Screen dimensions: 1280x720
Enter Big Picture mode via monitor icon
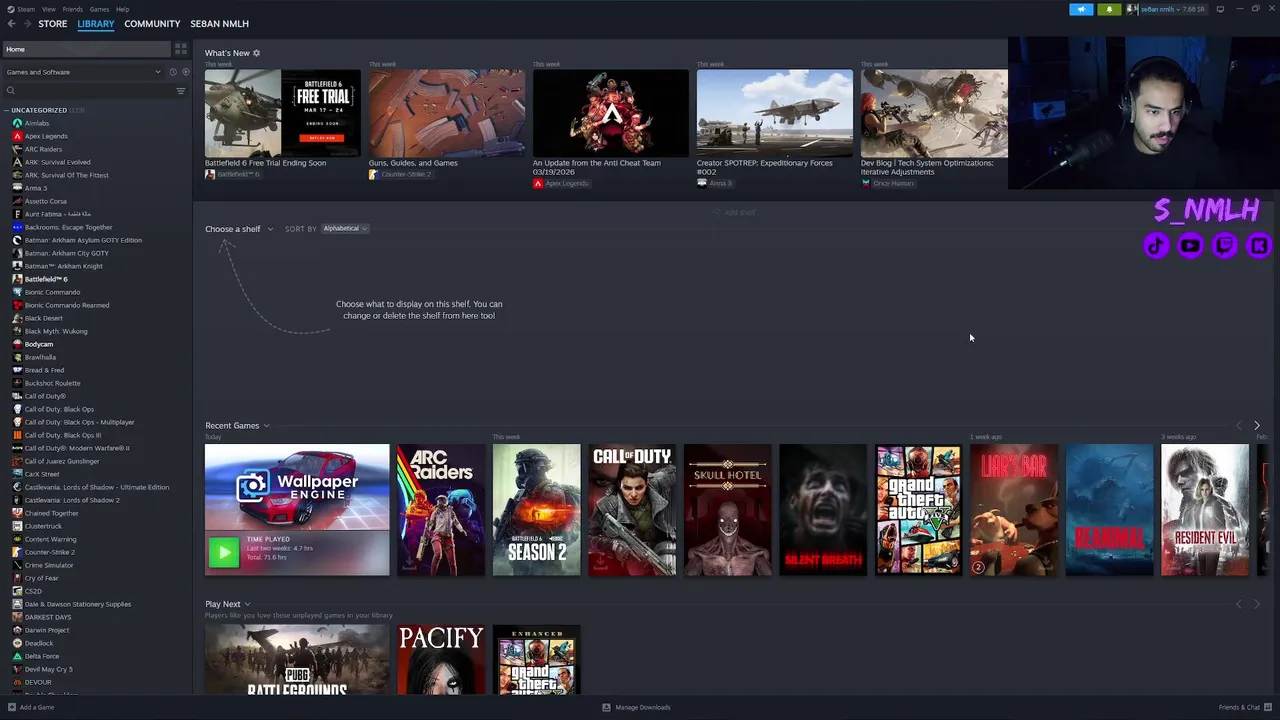[x=1220, y=9]
